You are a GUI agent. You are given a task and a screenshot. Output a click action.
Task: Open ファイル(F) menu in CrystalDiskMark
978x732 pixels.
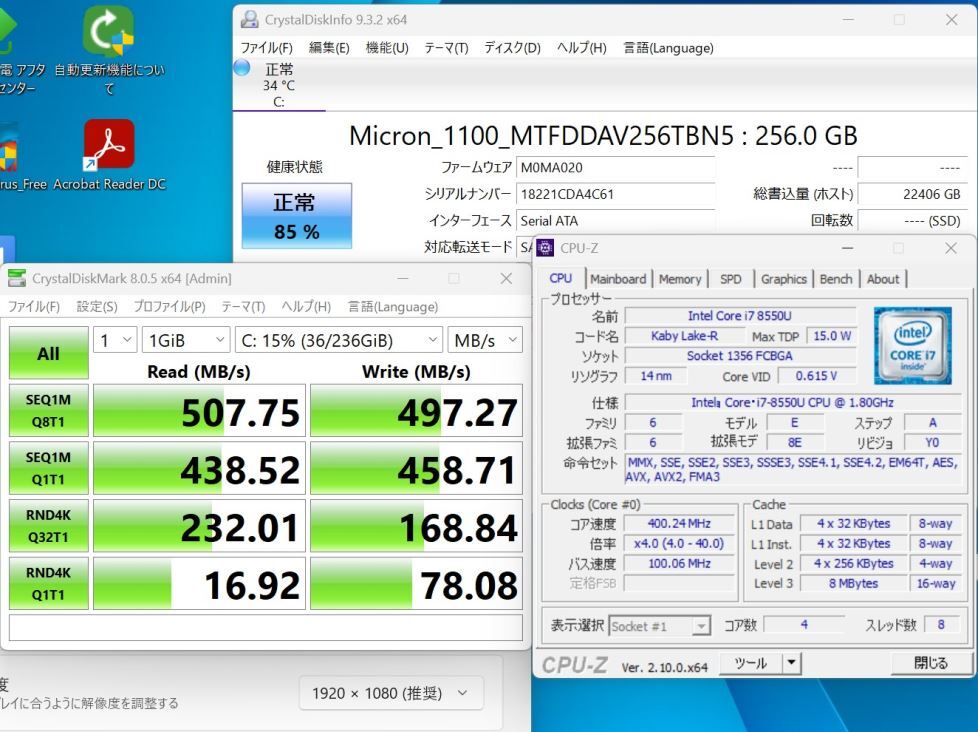coord(34,307)
